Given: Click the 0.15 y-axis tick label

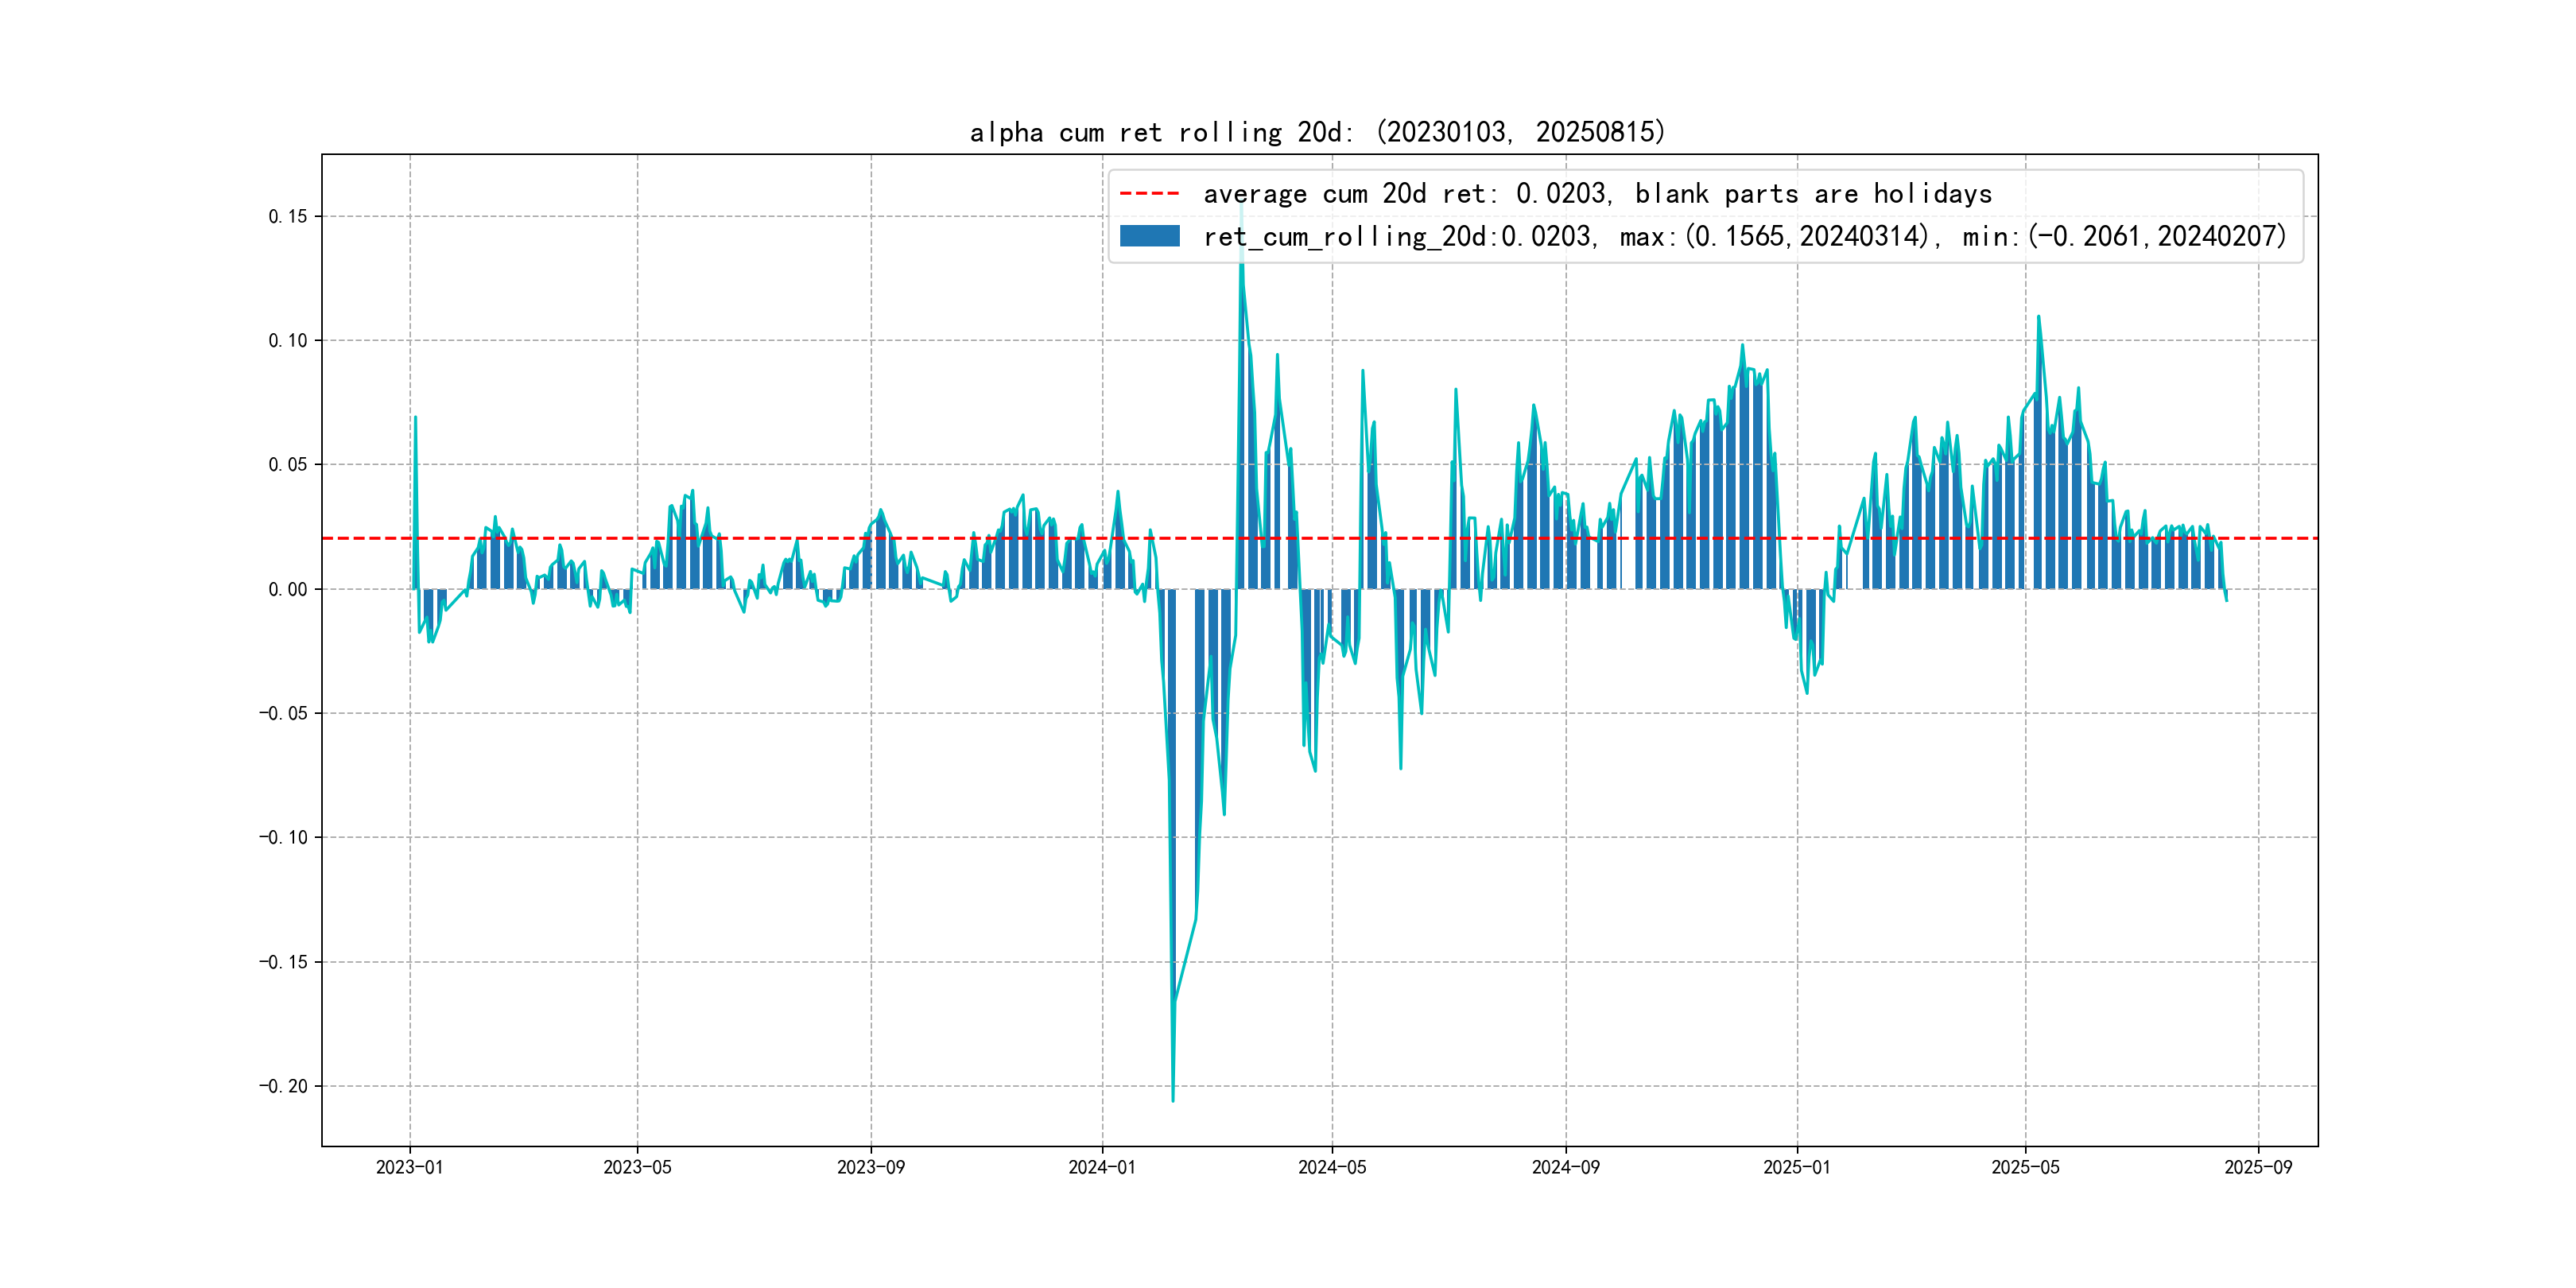Looking at the screenshot, I should 288,216.
